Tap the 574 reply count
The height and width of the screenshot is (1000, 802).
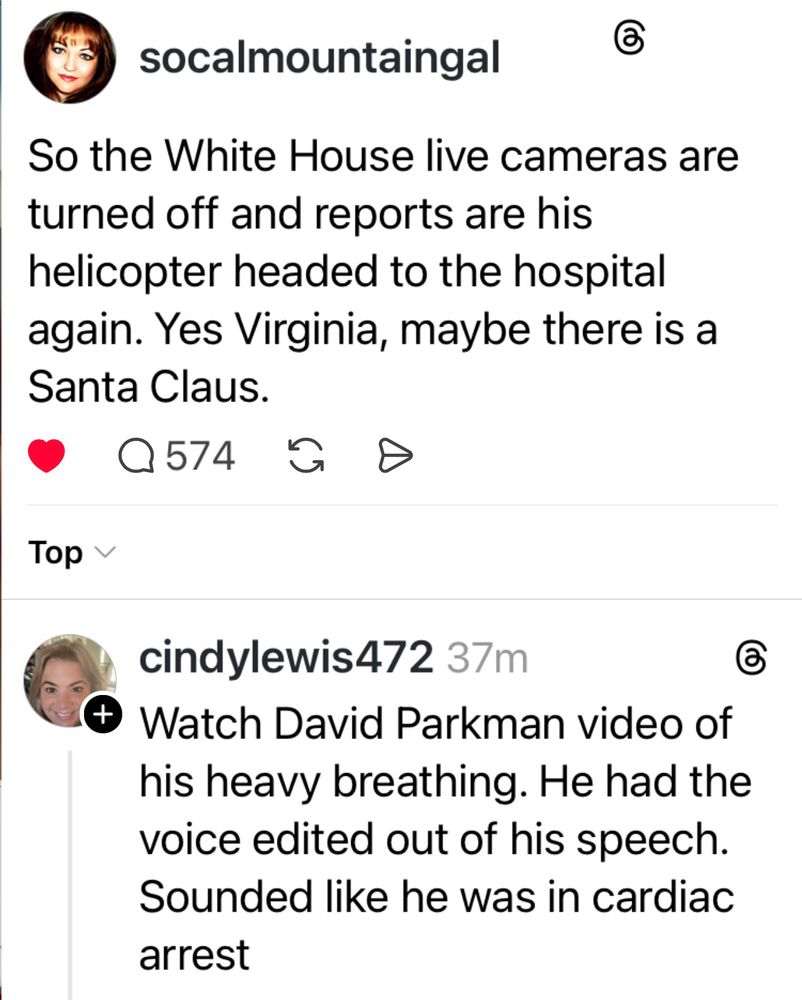[200, 456]
